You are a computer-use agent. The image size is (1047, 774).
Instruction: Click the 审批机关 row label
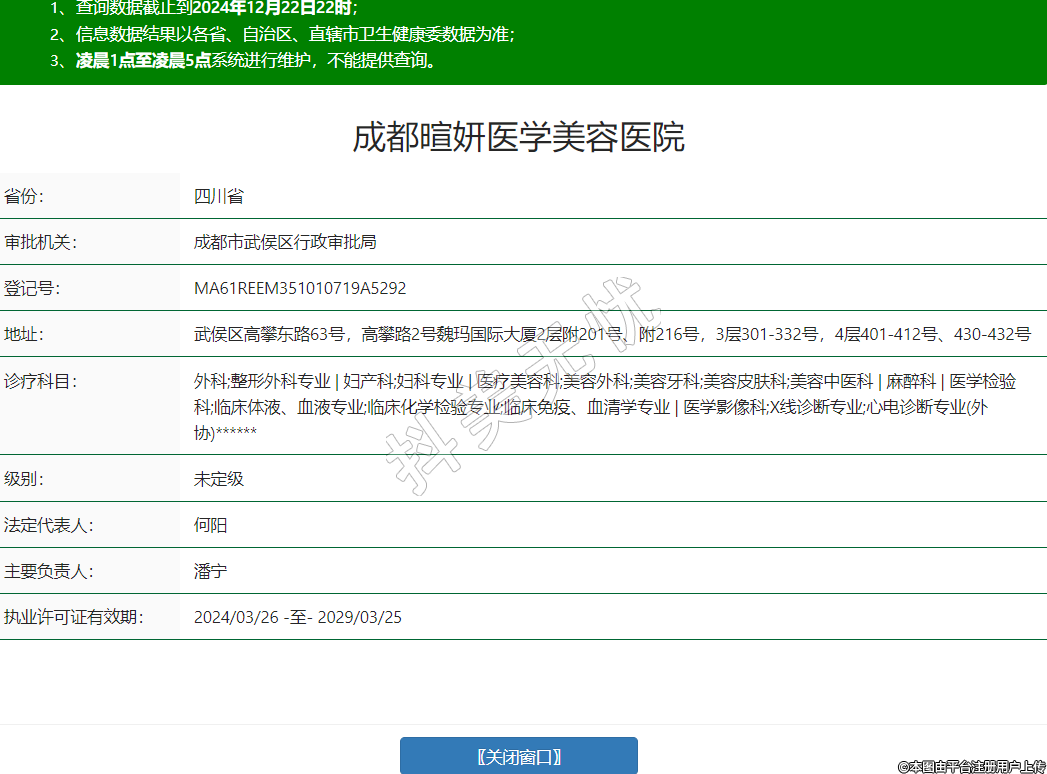[41, 242]
